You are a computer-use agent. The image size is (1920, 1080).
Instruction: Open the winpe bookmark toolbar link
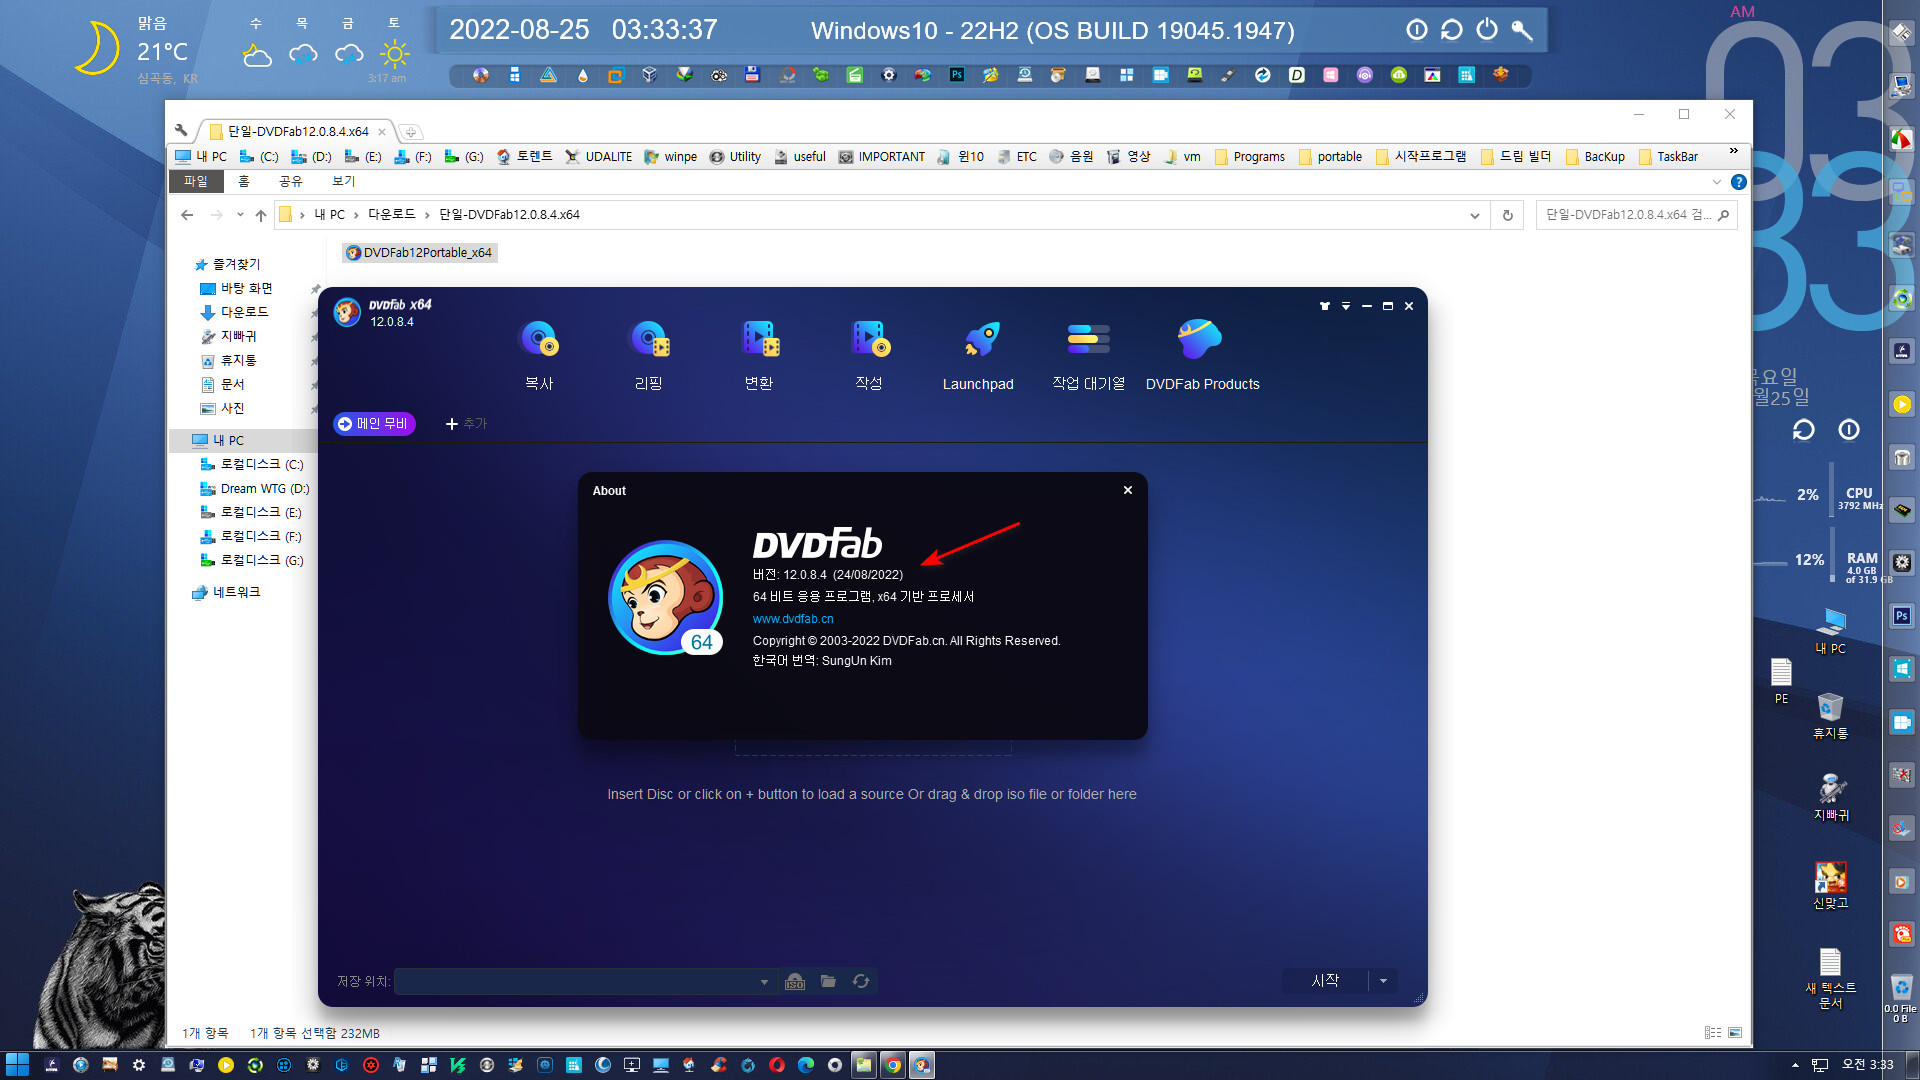pos(671,157)
